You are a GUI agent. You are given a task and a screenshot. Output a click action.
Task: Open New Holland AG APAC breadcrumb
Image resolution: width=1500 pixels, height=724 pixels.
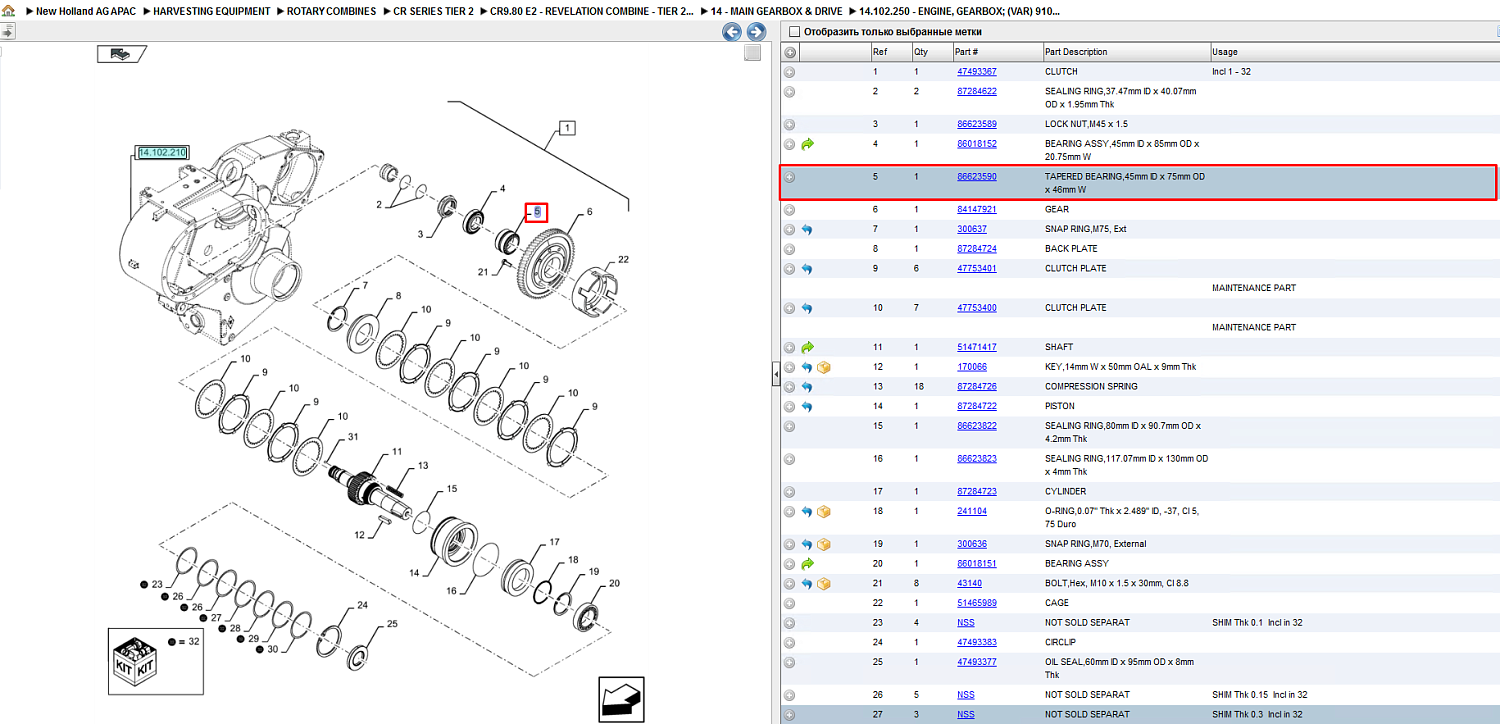[x=86, y=11]
